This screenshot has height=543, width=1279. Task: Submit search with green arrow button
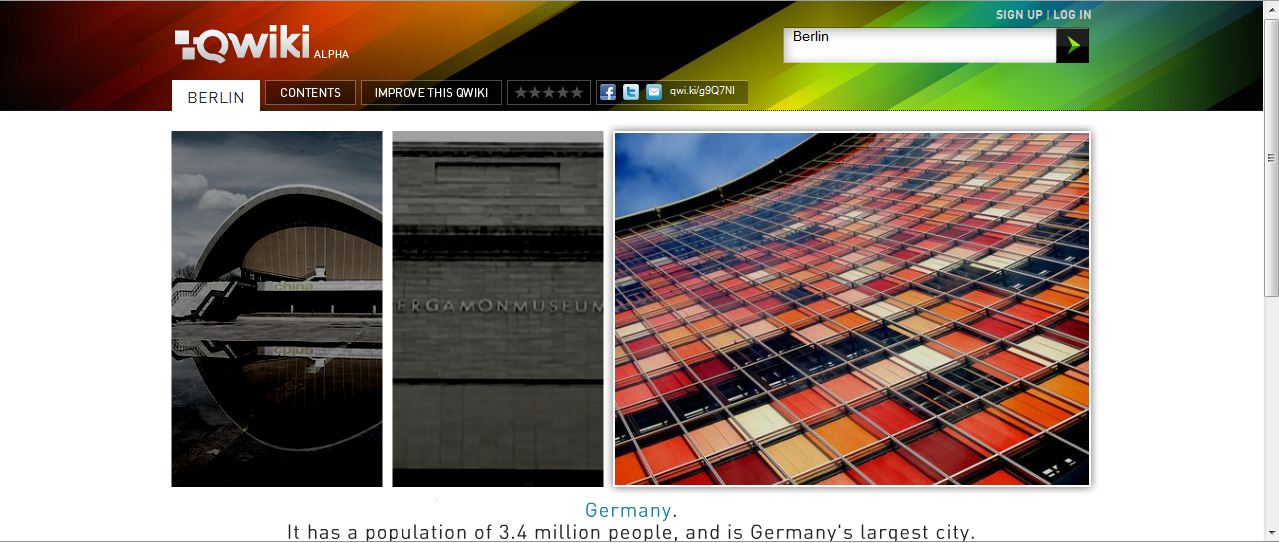click(1073, 45)
